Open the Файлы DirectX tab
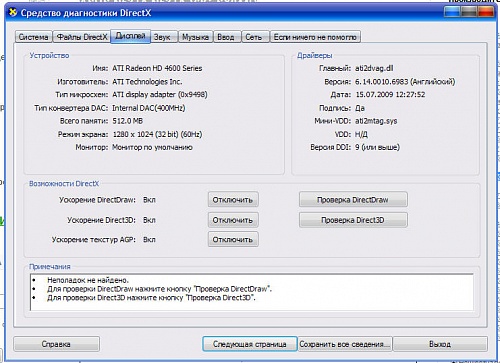The width and height of the screenshot is (500, 363). tap(82, 37)
